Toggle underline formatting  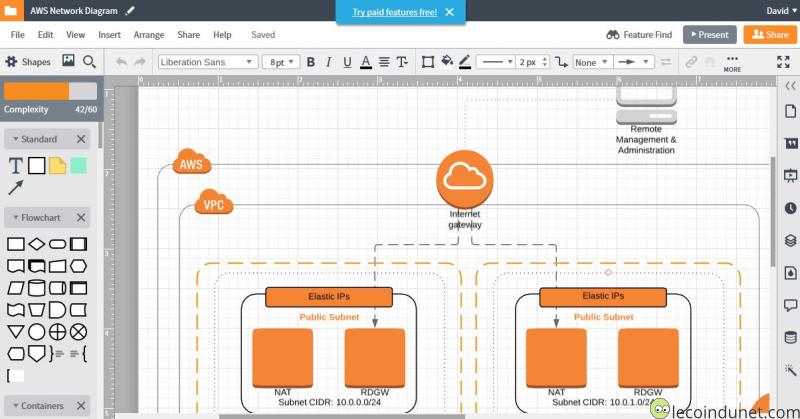pos(347,62)
